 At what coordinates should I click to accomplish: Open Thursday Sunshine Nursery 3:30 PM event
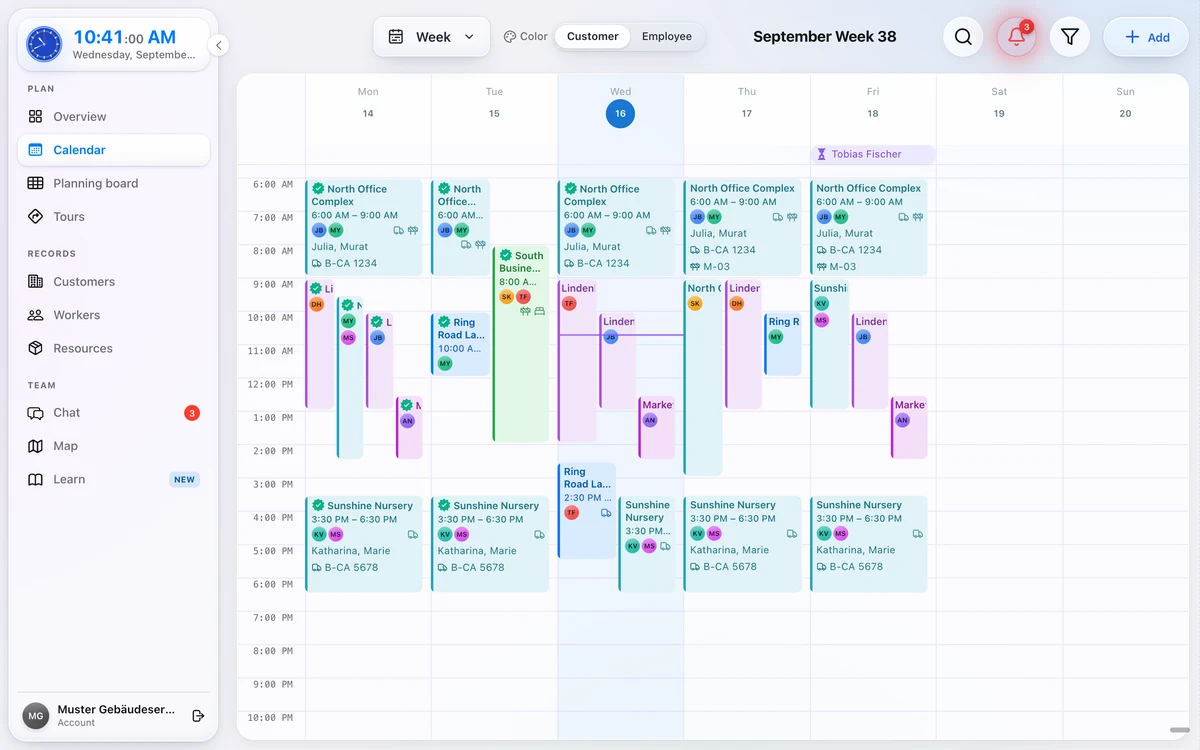743,544
